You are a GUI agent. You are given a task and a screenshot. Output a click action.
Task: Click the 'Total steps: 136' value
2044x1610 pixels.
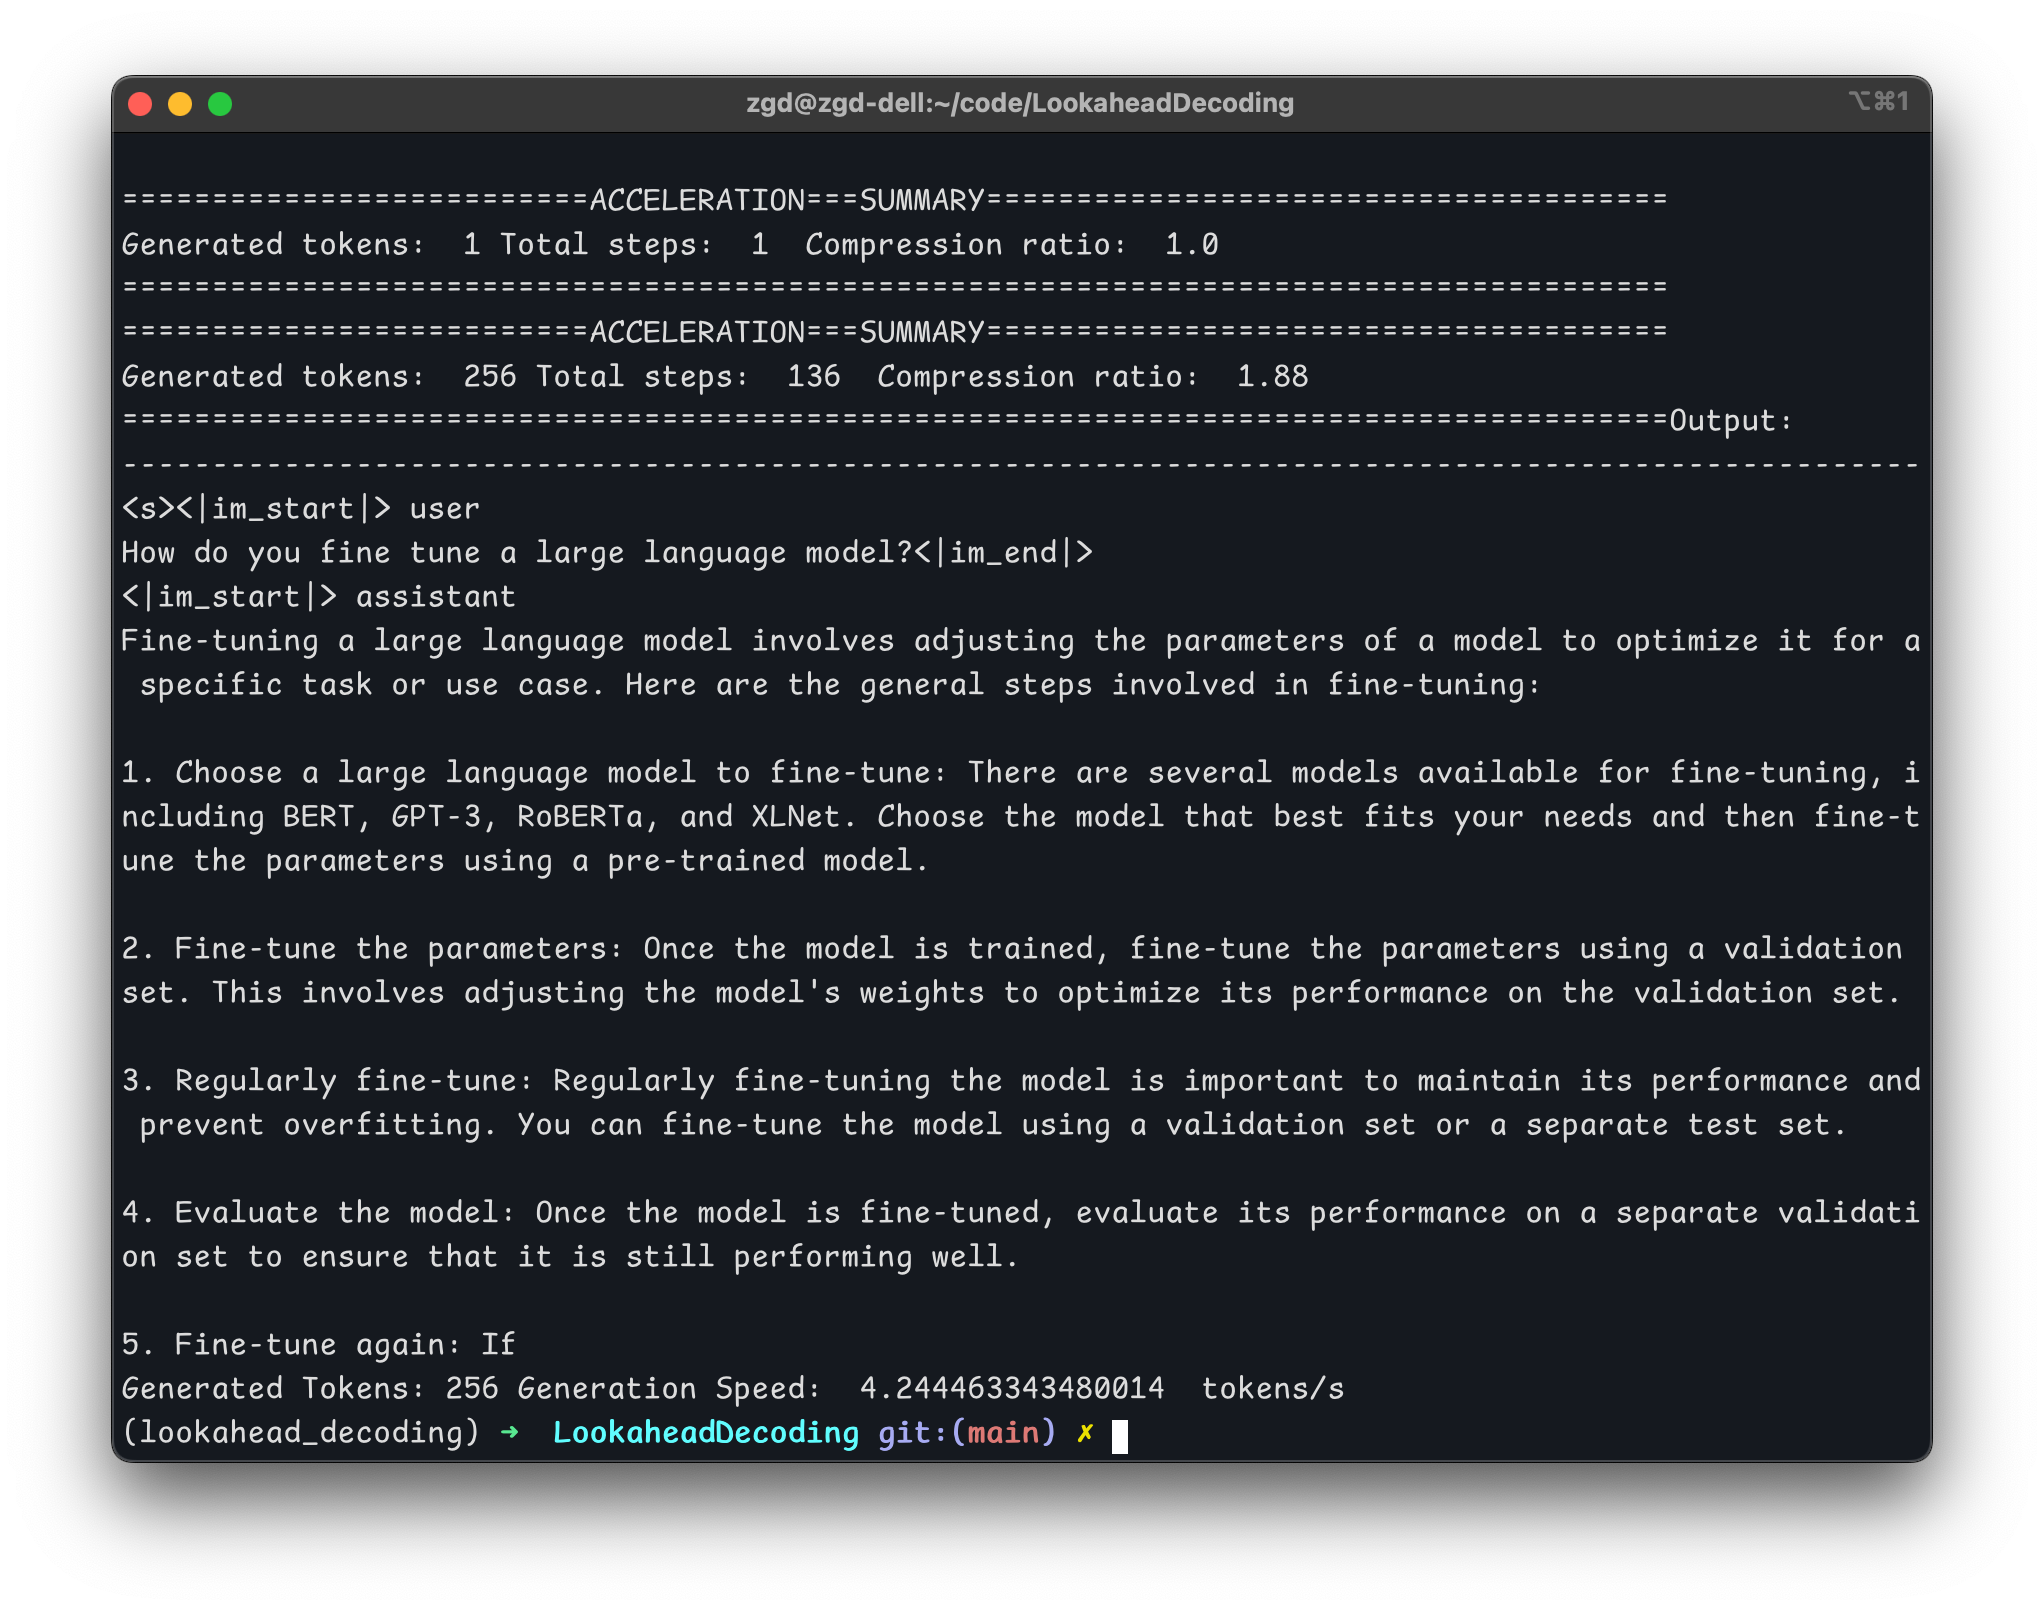pyautogui.click(x=688, y=377)
